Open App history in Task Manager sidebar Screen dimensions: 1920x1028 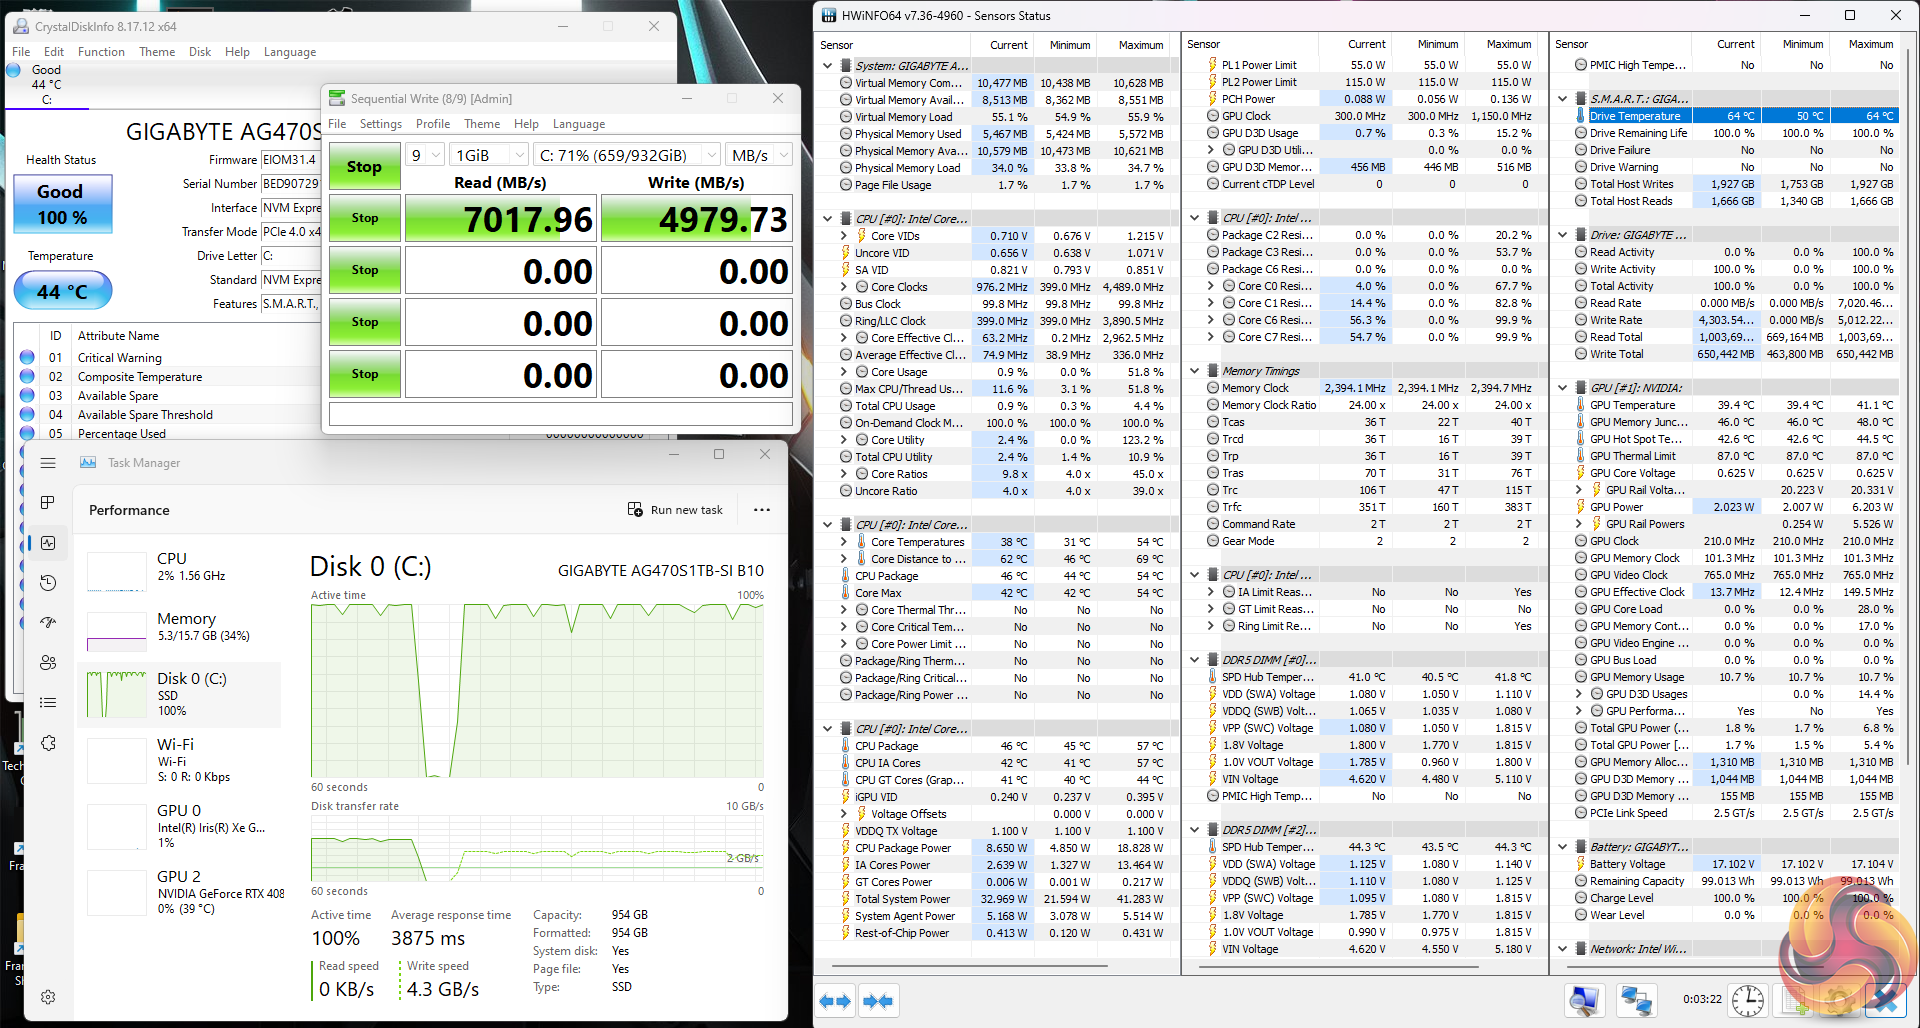[x=47, y=583]
